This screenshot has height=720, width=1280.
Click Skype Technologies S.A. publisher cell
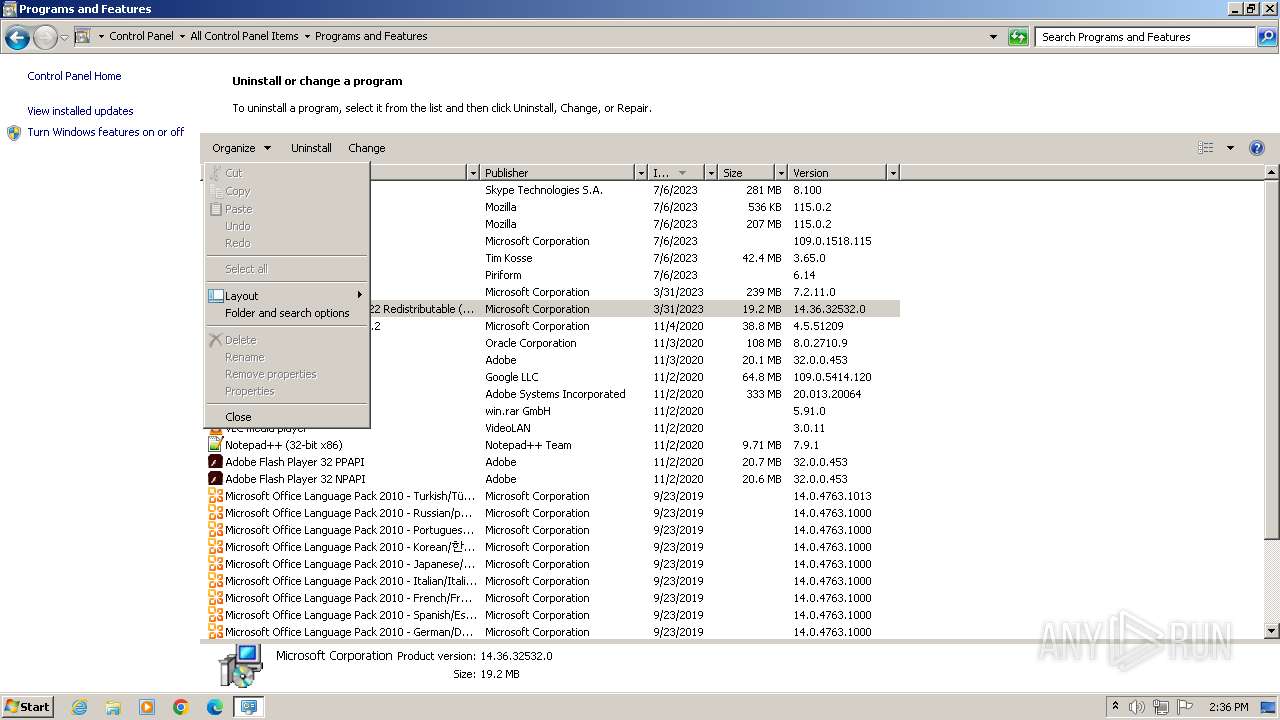pyautogui.click(x=544, y=190)
